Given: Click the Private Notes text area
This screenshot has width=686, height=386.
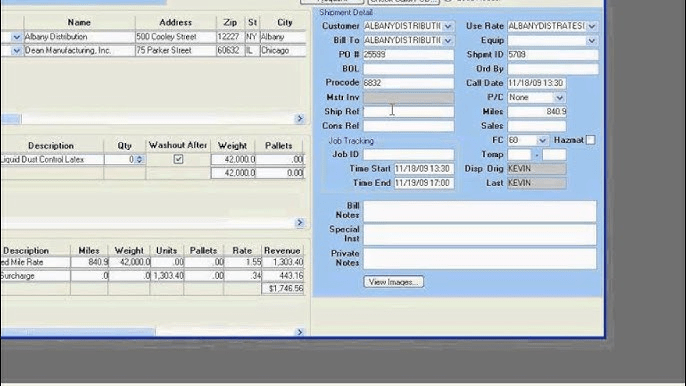Looking at the screenshot, I should click(480, 258).
